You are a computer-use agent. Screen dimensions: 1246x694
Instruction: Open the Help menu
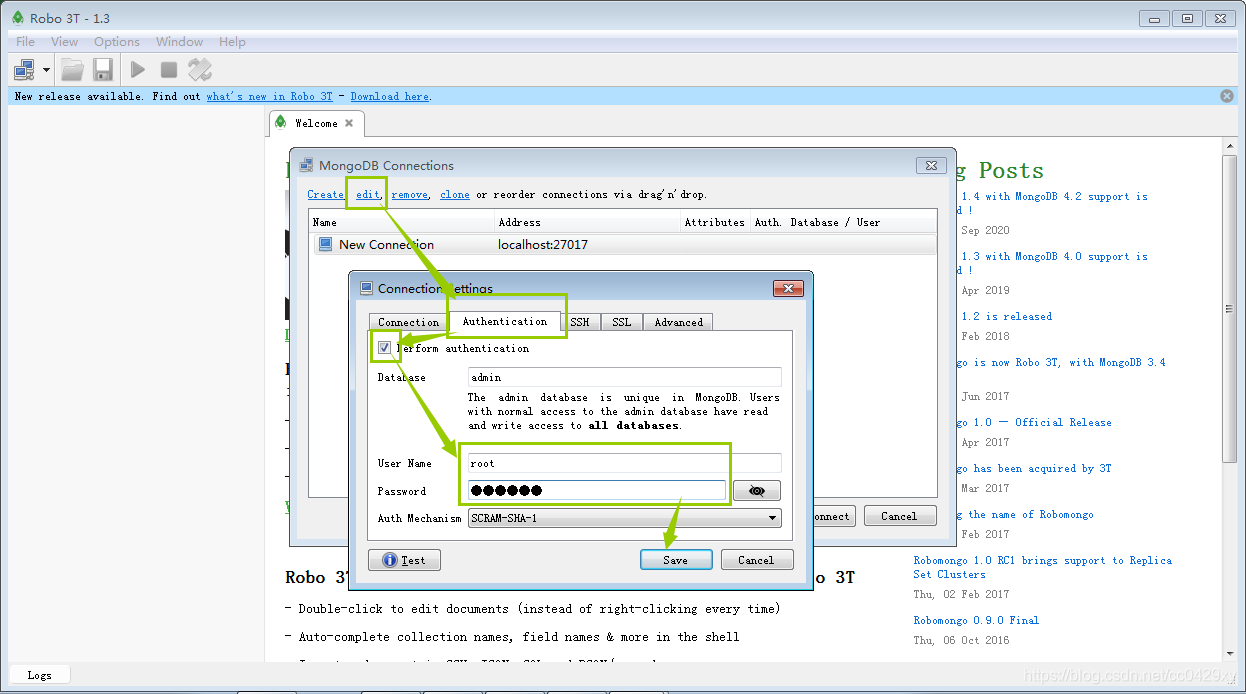[x=232, y=42]
